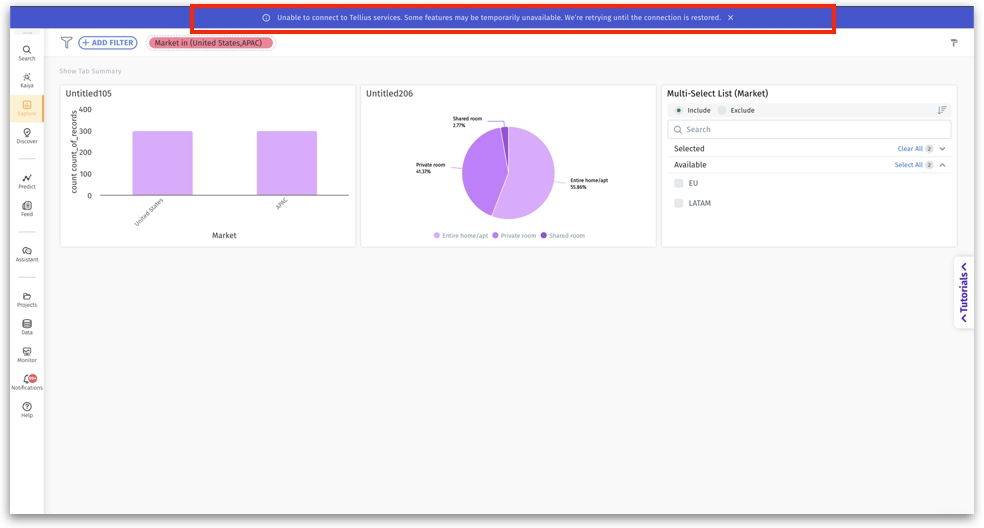
Task: Check the LATAM market checkbox
Action: 679,203
